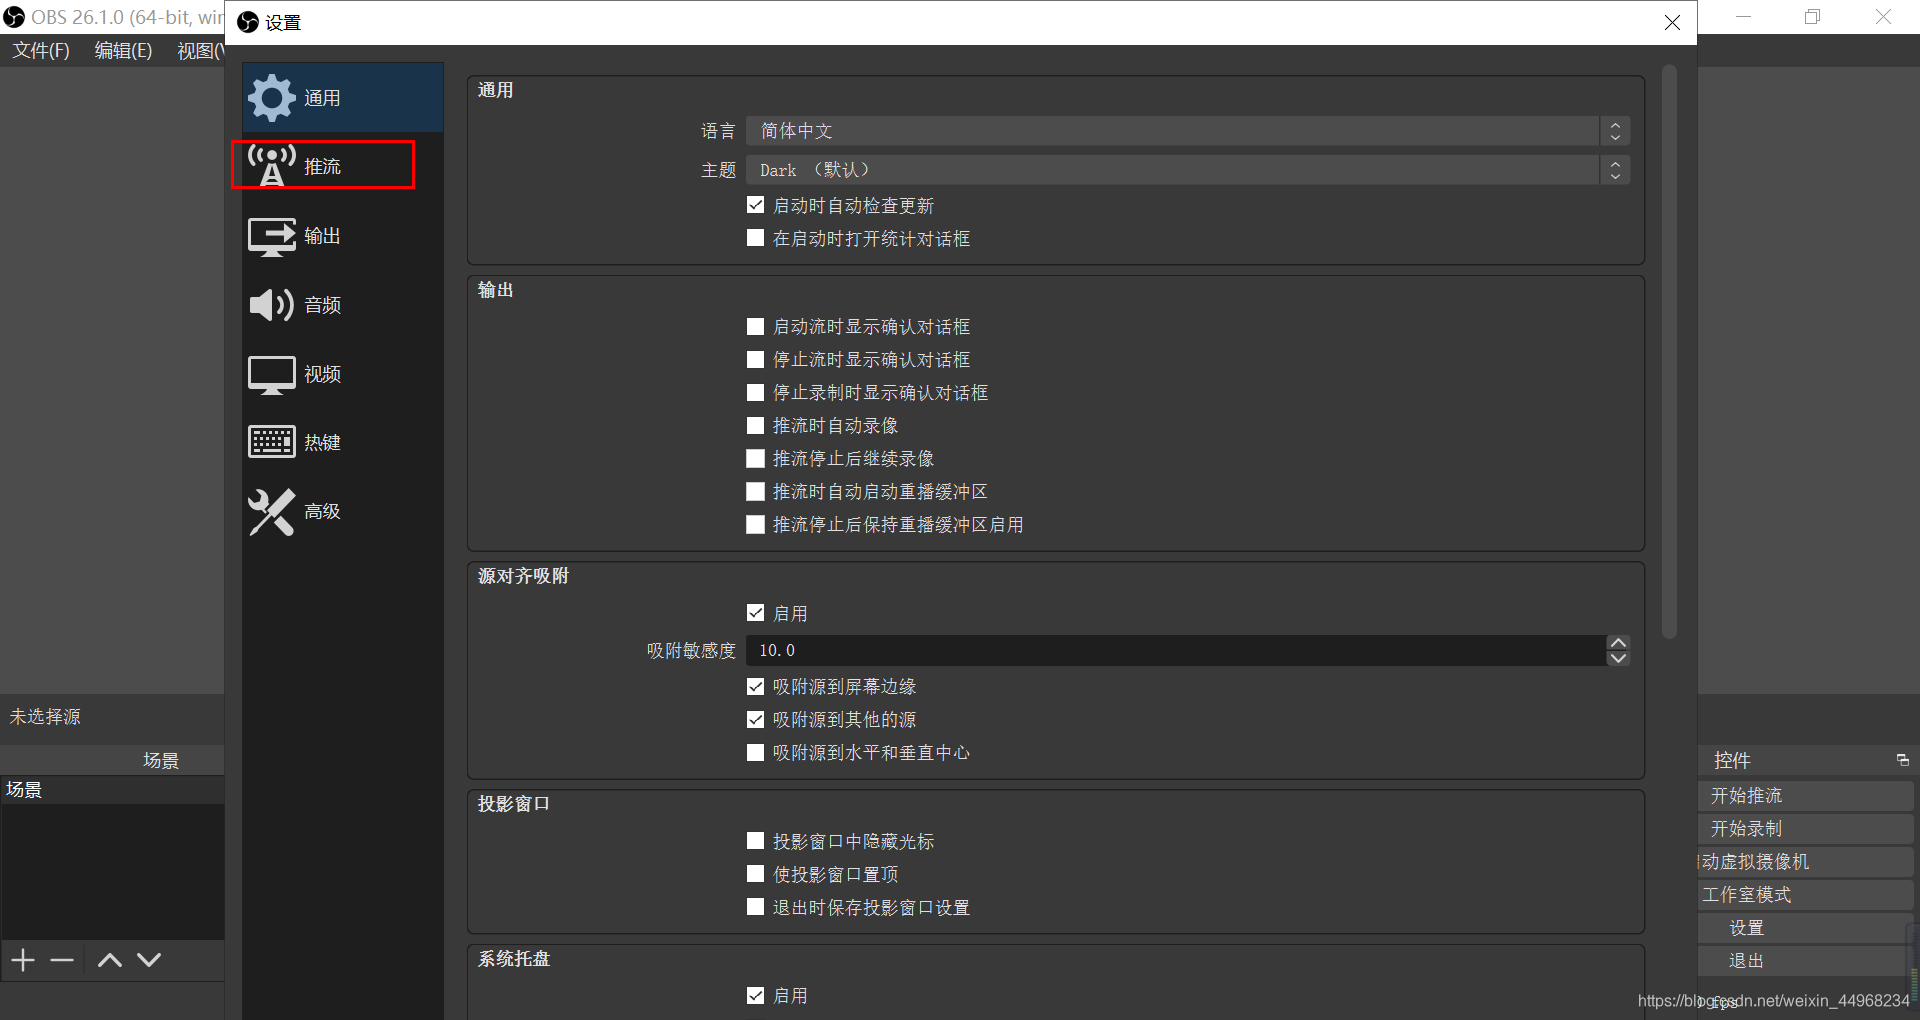Screen dimensions: 1920x1020
Task: Pop out the 控件 dock panel icon
Action: point(1902,760)
